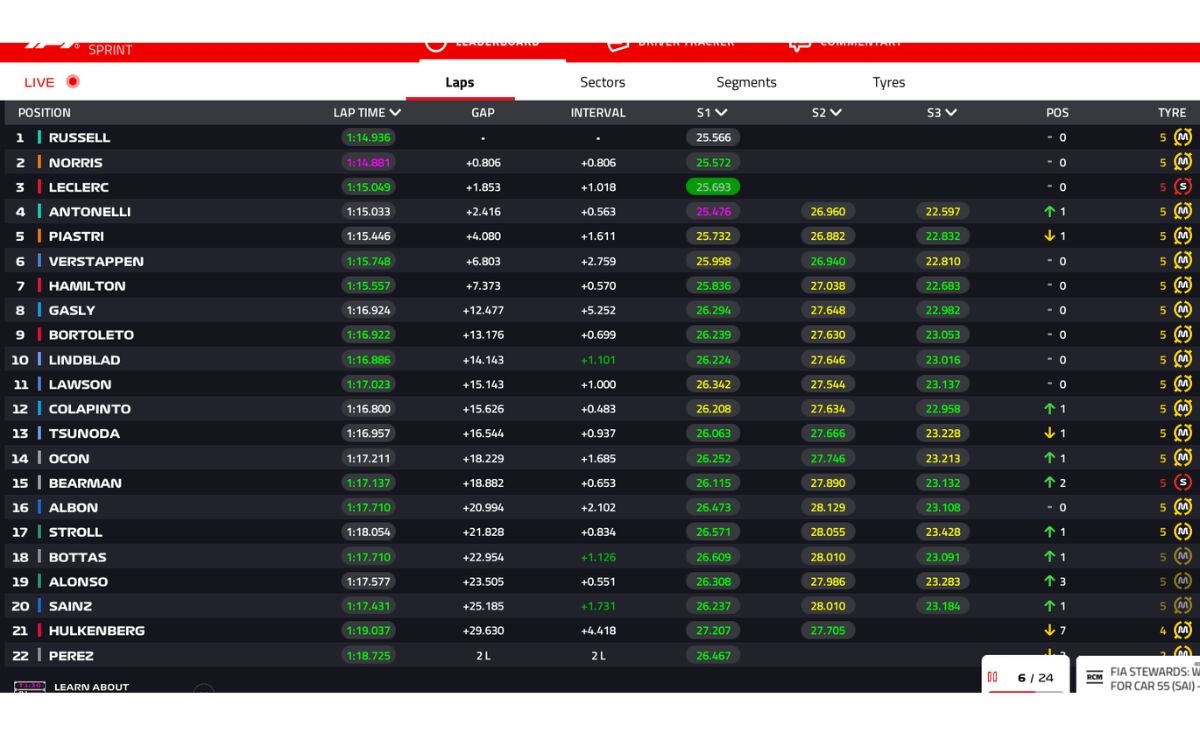Expand the S1 sector column chevron
This screenshot has height=729, width=1200.
pos(721,113)
